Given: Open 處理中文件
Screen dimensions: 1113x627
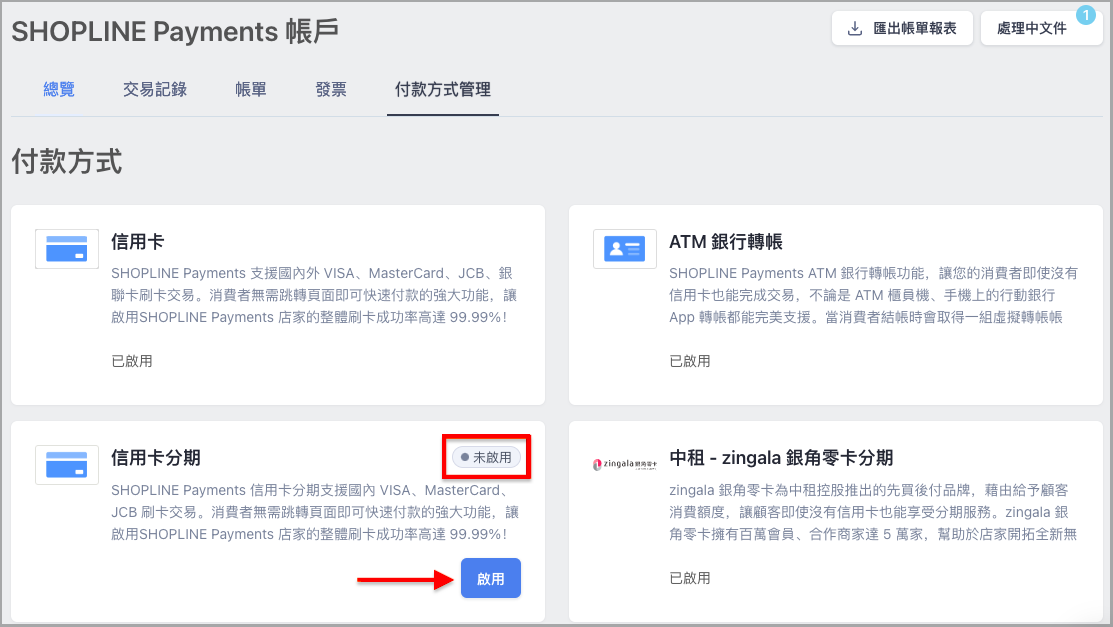Looking at the screenshot, I should tap(1041, 28).
